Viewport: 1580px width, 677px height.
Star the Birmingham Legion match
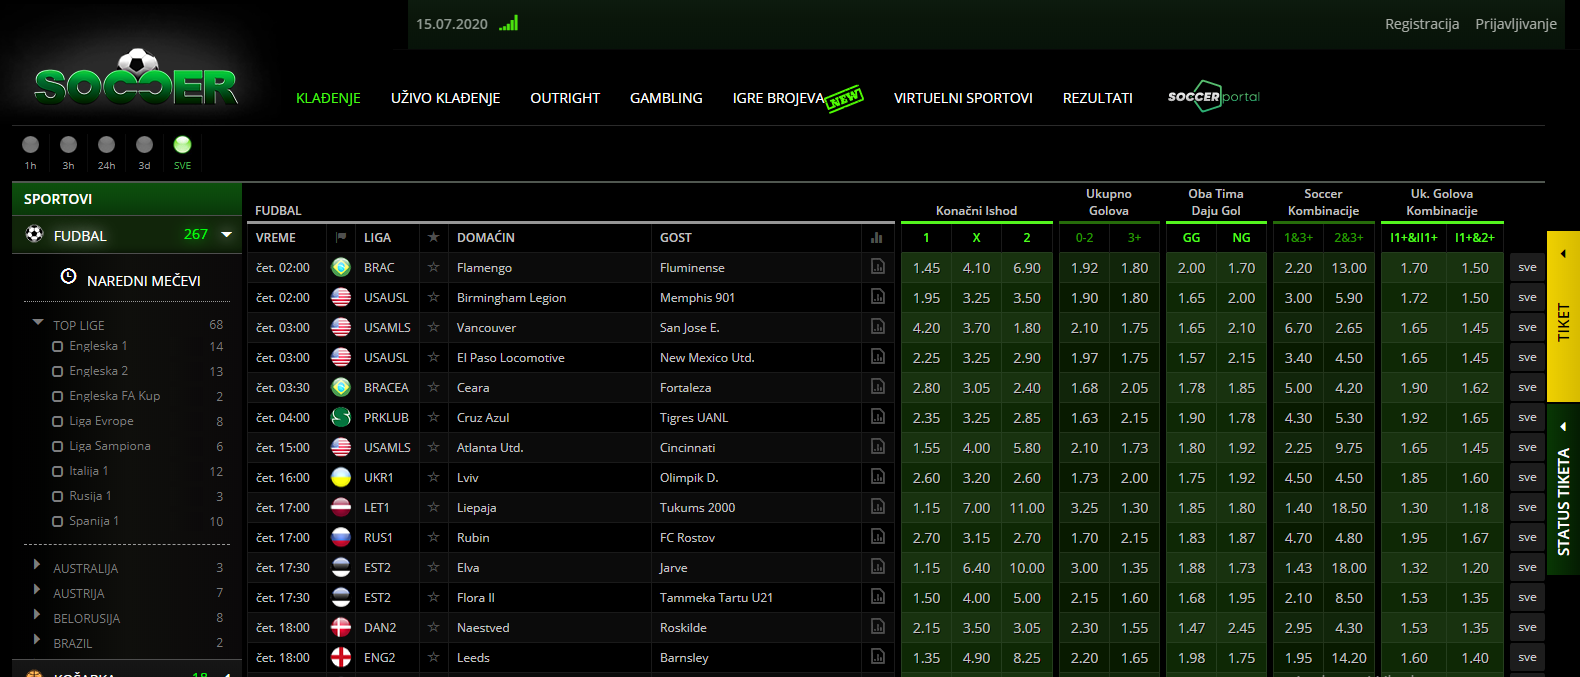point(433,297)
